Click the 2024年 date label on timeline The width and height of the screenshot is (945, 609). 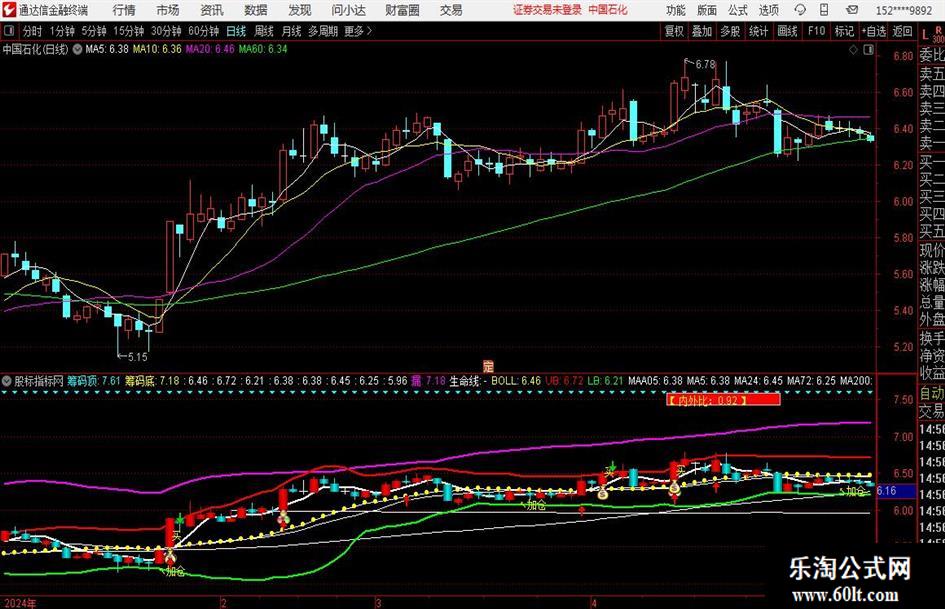[20, 603]
